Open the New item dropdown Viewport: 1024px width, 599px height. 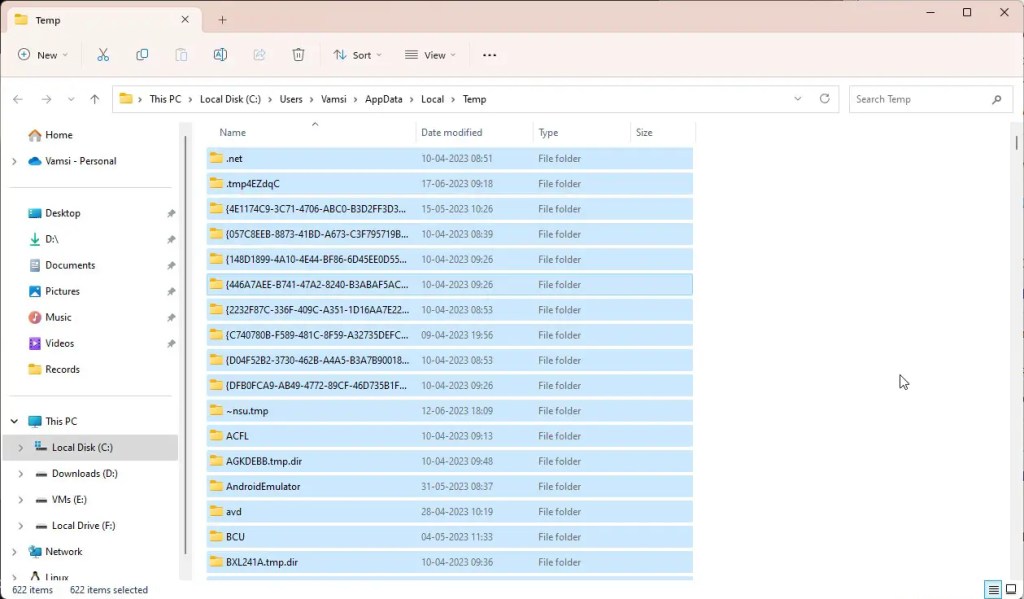click(x=42, y=55)
